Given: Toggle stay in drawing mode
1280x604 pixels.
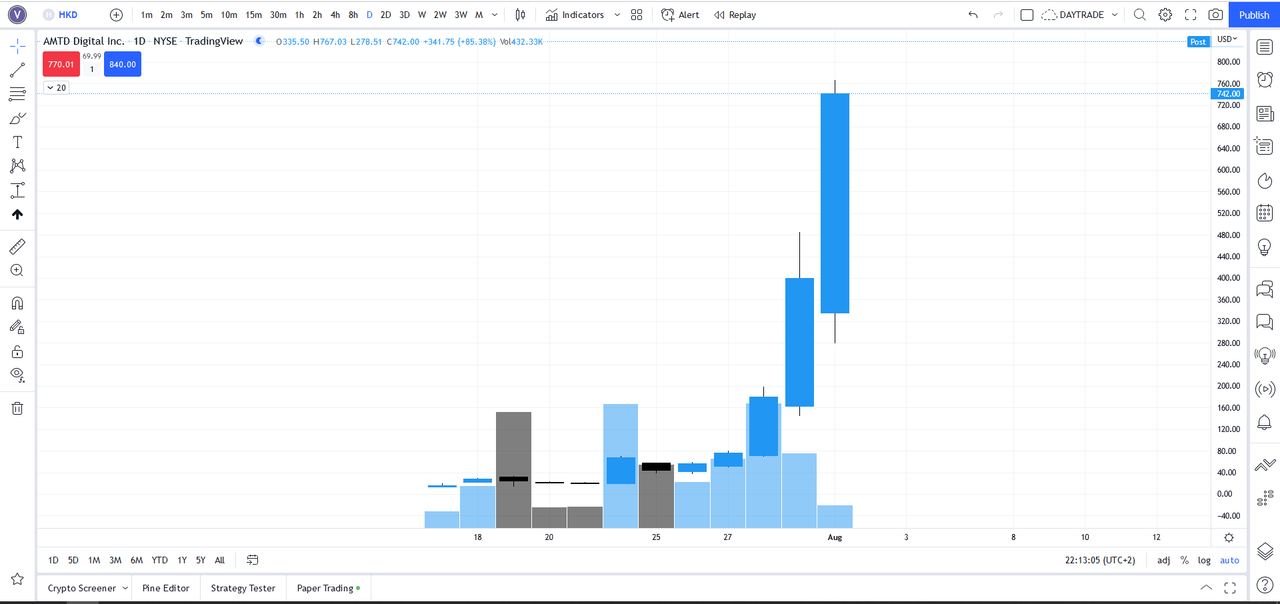Looking at the screenshot, I should [x=17, y=327].
